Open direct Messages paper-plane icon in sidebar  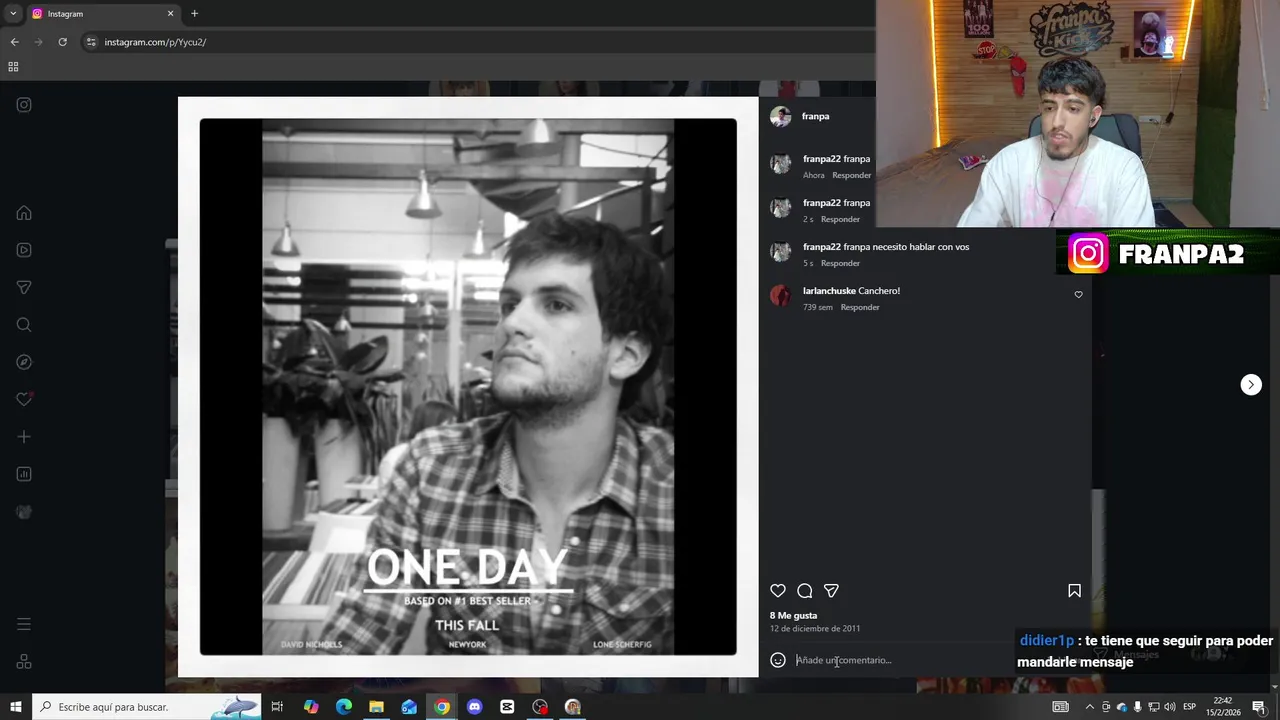pyautogui.click(x=24, y=288)
